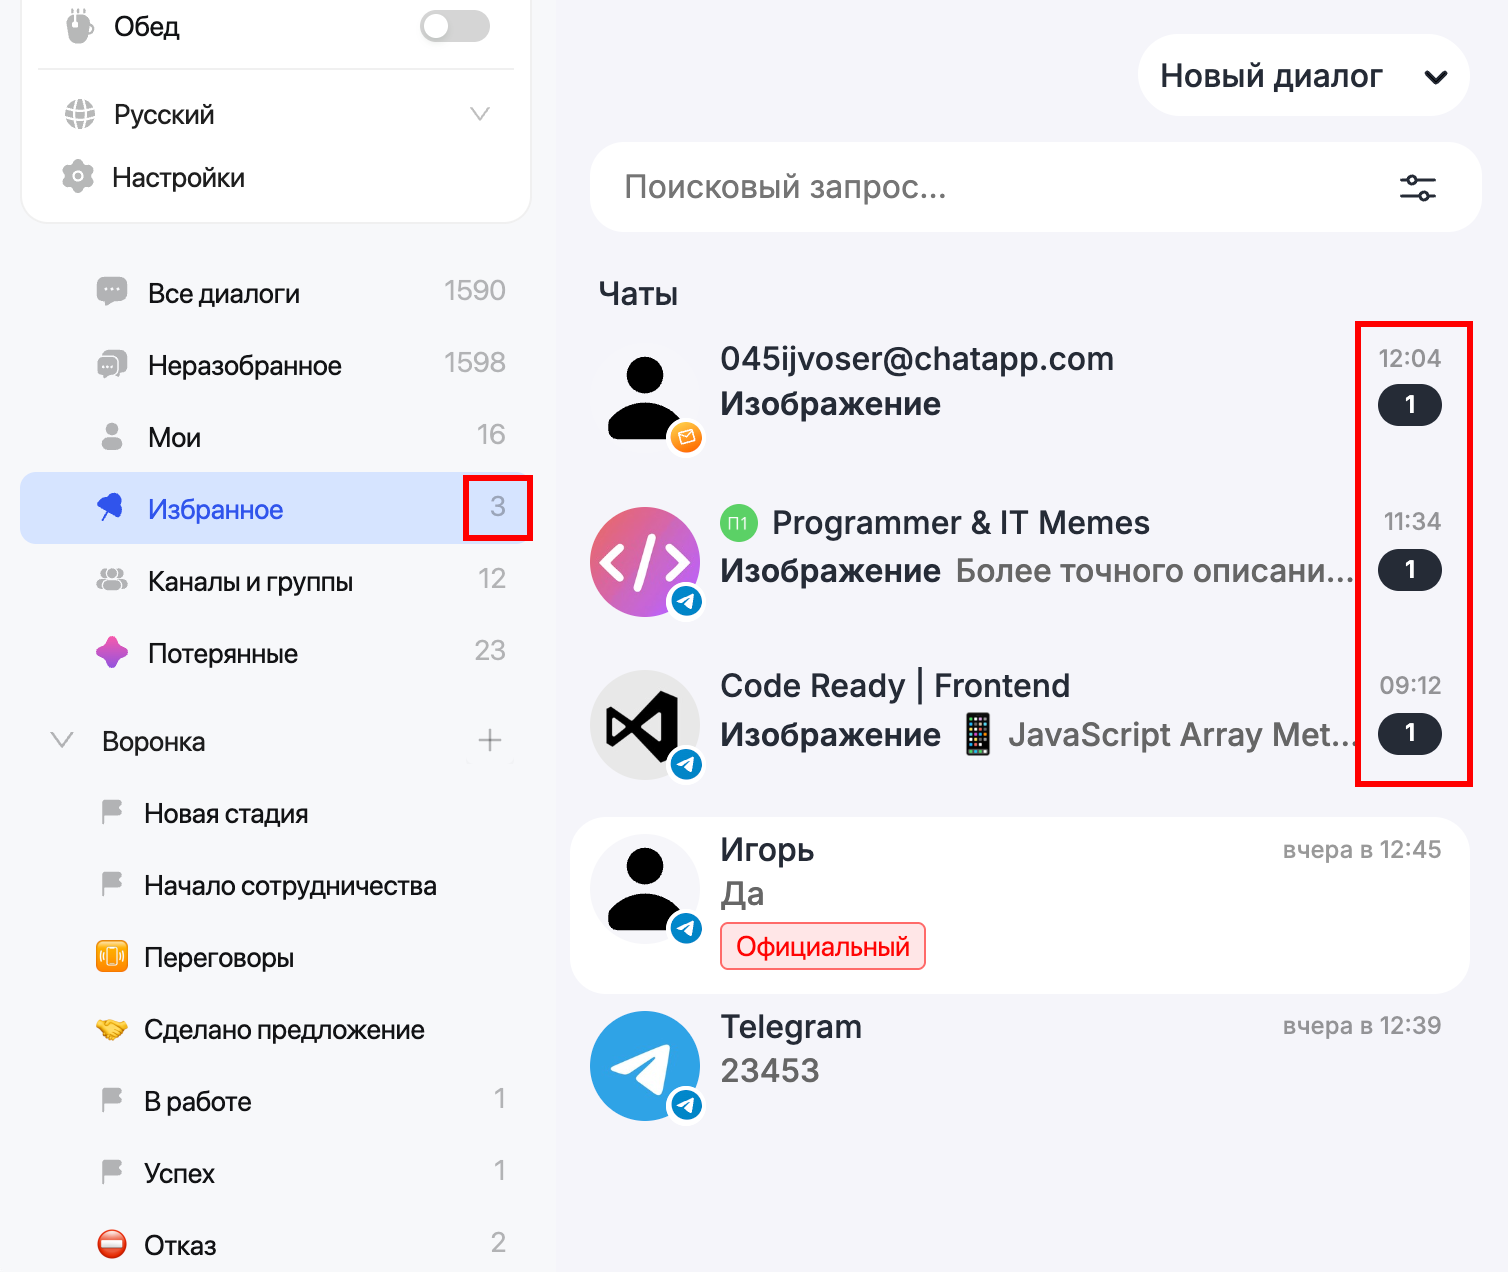Click the Settings gear icon
The height and width of the screenshot is (1272, 1508).
click(78, 177)
